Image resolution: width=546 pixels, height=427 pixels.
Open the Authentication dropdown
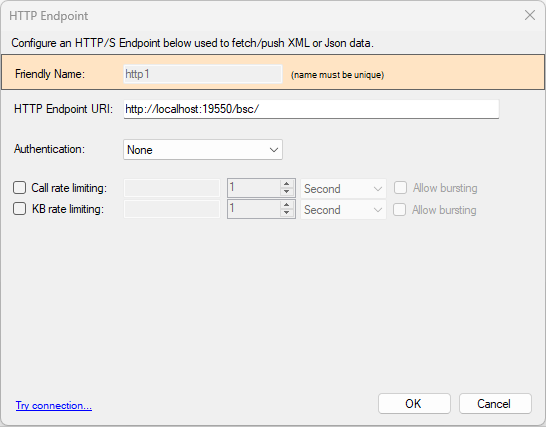pyautogui.click(x=203, y=150)
